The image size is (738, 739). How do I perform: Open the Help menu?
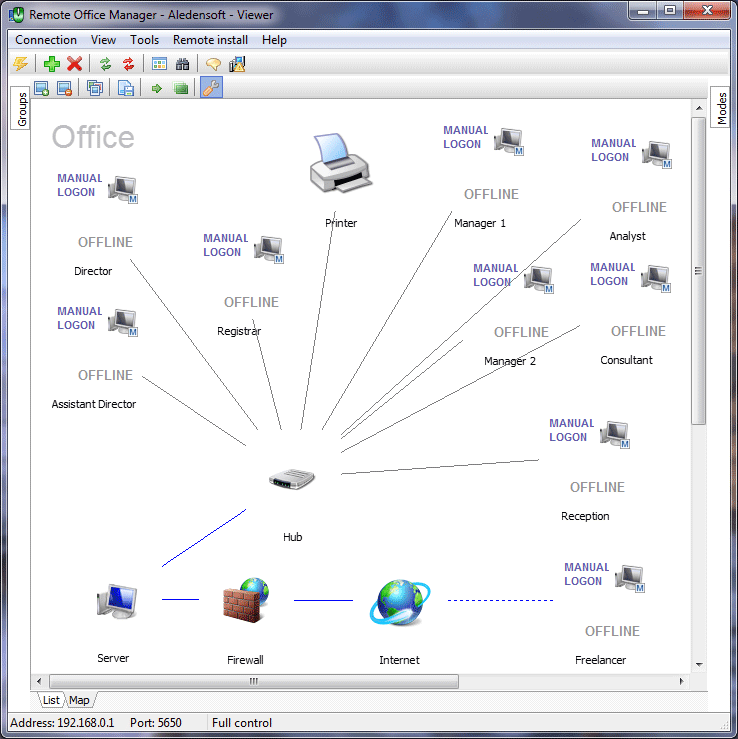pos(274,40)
